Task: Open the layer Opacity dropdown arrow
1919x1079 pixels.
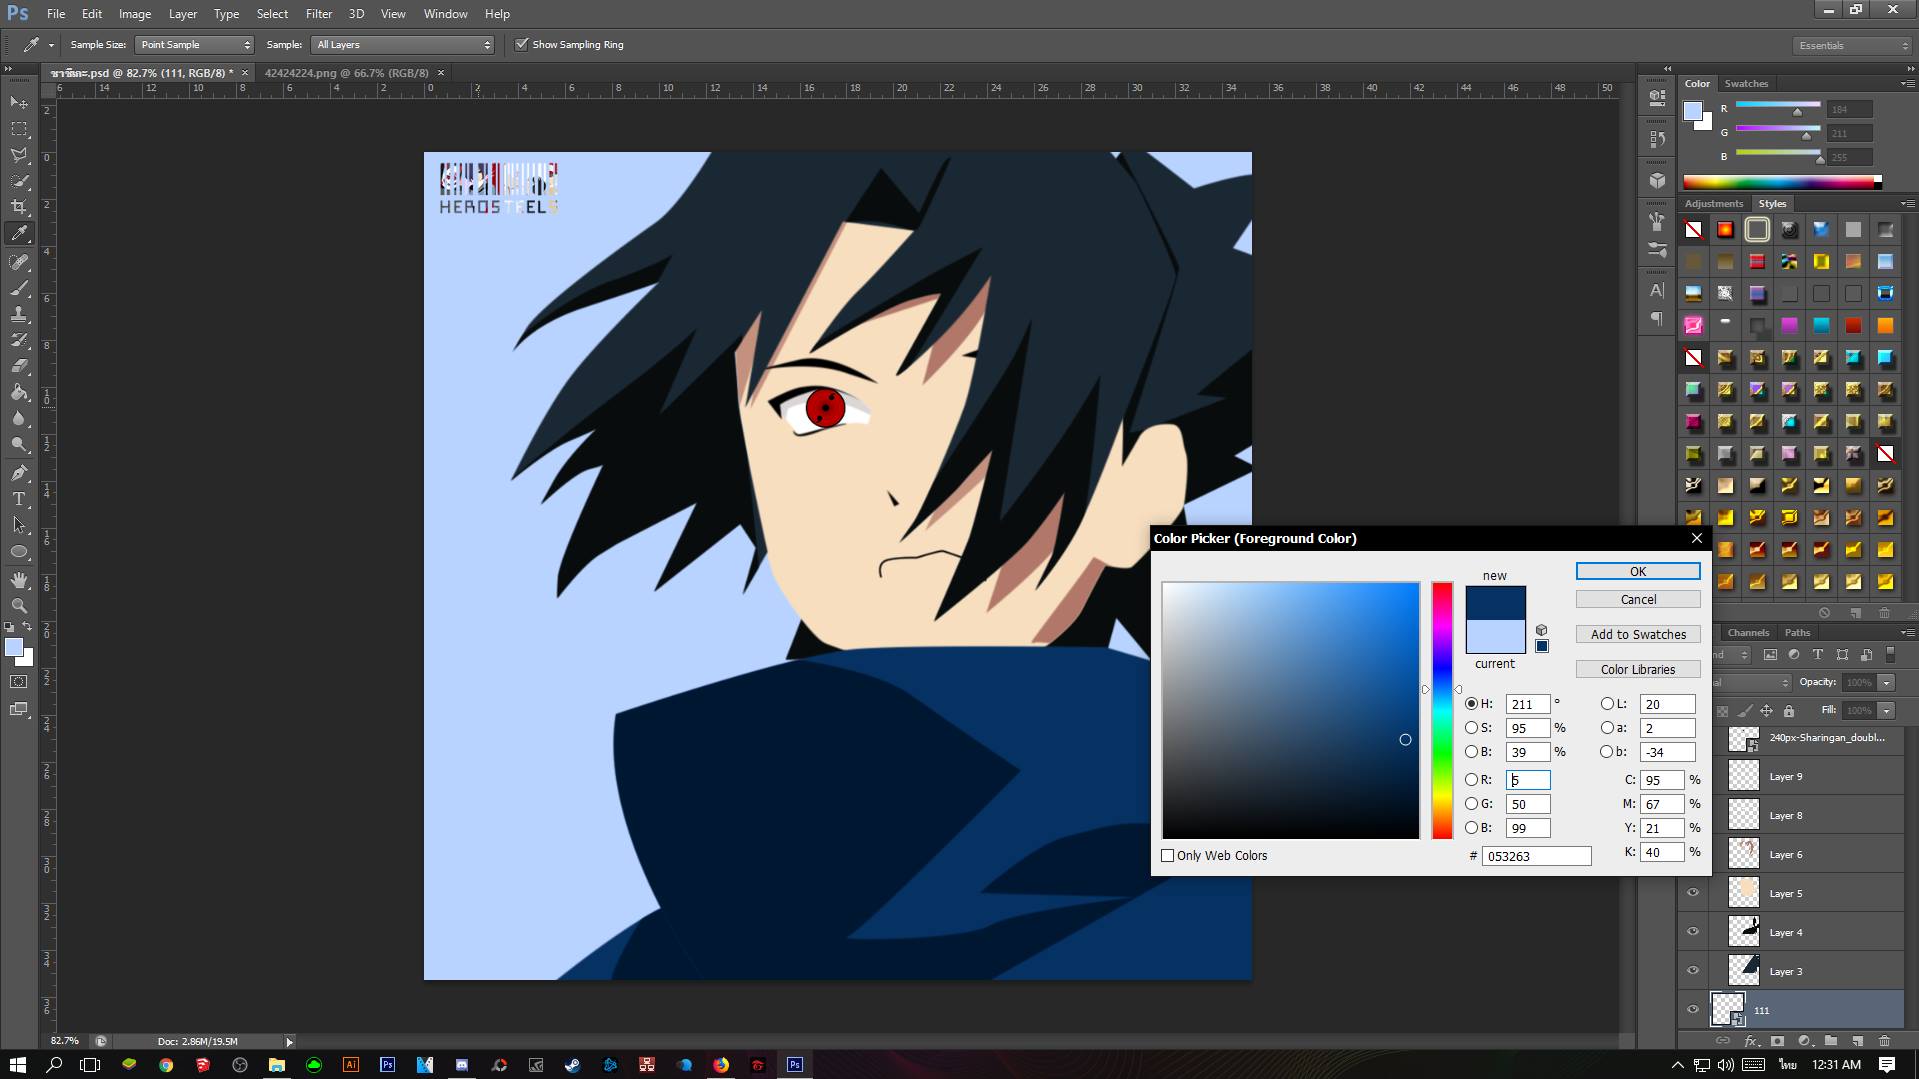Action: pyautogui.click(x=1886, y=683)
